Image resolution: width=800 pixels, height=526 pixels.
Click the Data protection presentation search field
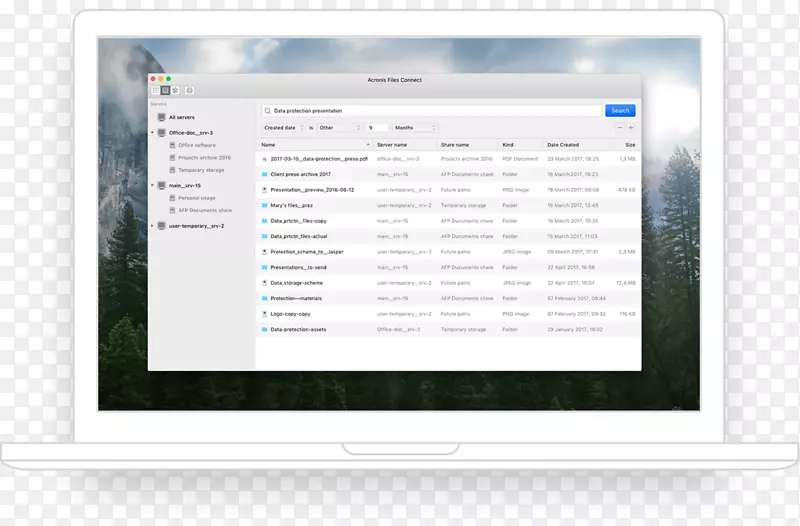[x=430, y=111]
